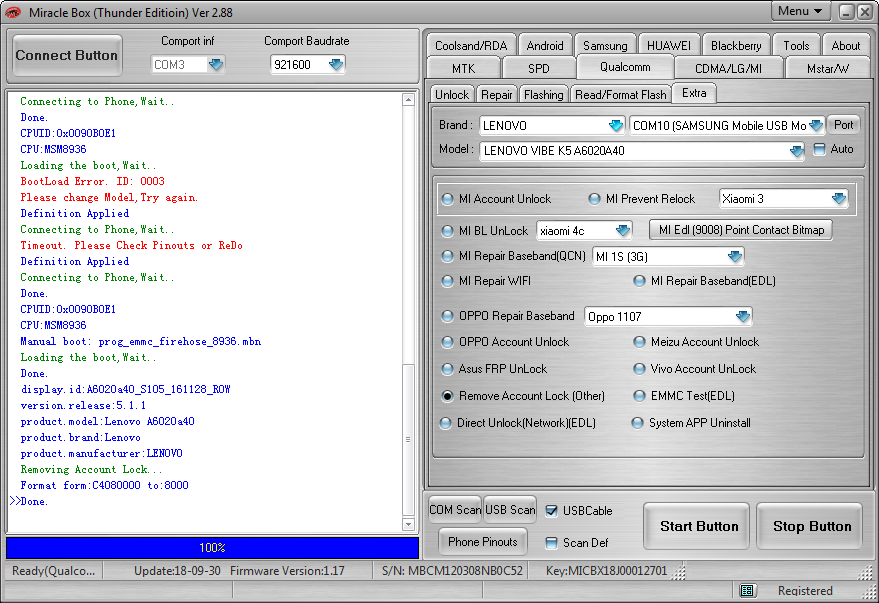Click the Miracle Box eye logo icon
This screenshot has height=603, width=879.
pos(13,12)
